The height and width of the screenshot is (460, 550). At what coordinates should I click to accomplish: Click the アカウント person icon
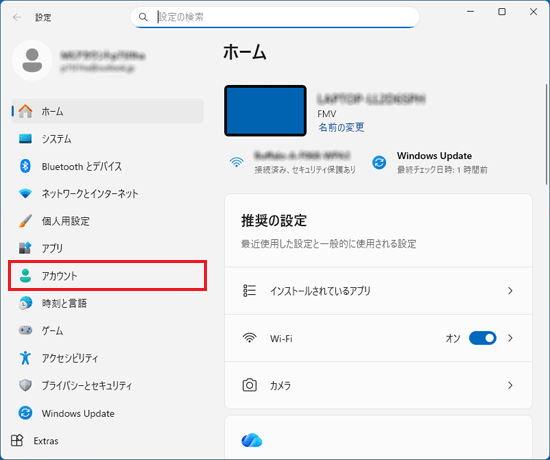click(x=25, y=276)
